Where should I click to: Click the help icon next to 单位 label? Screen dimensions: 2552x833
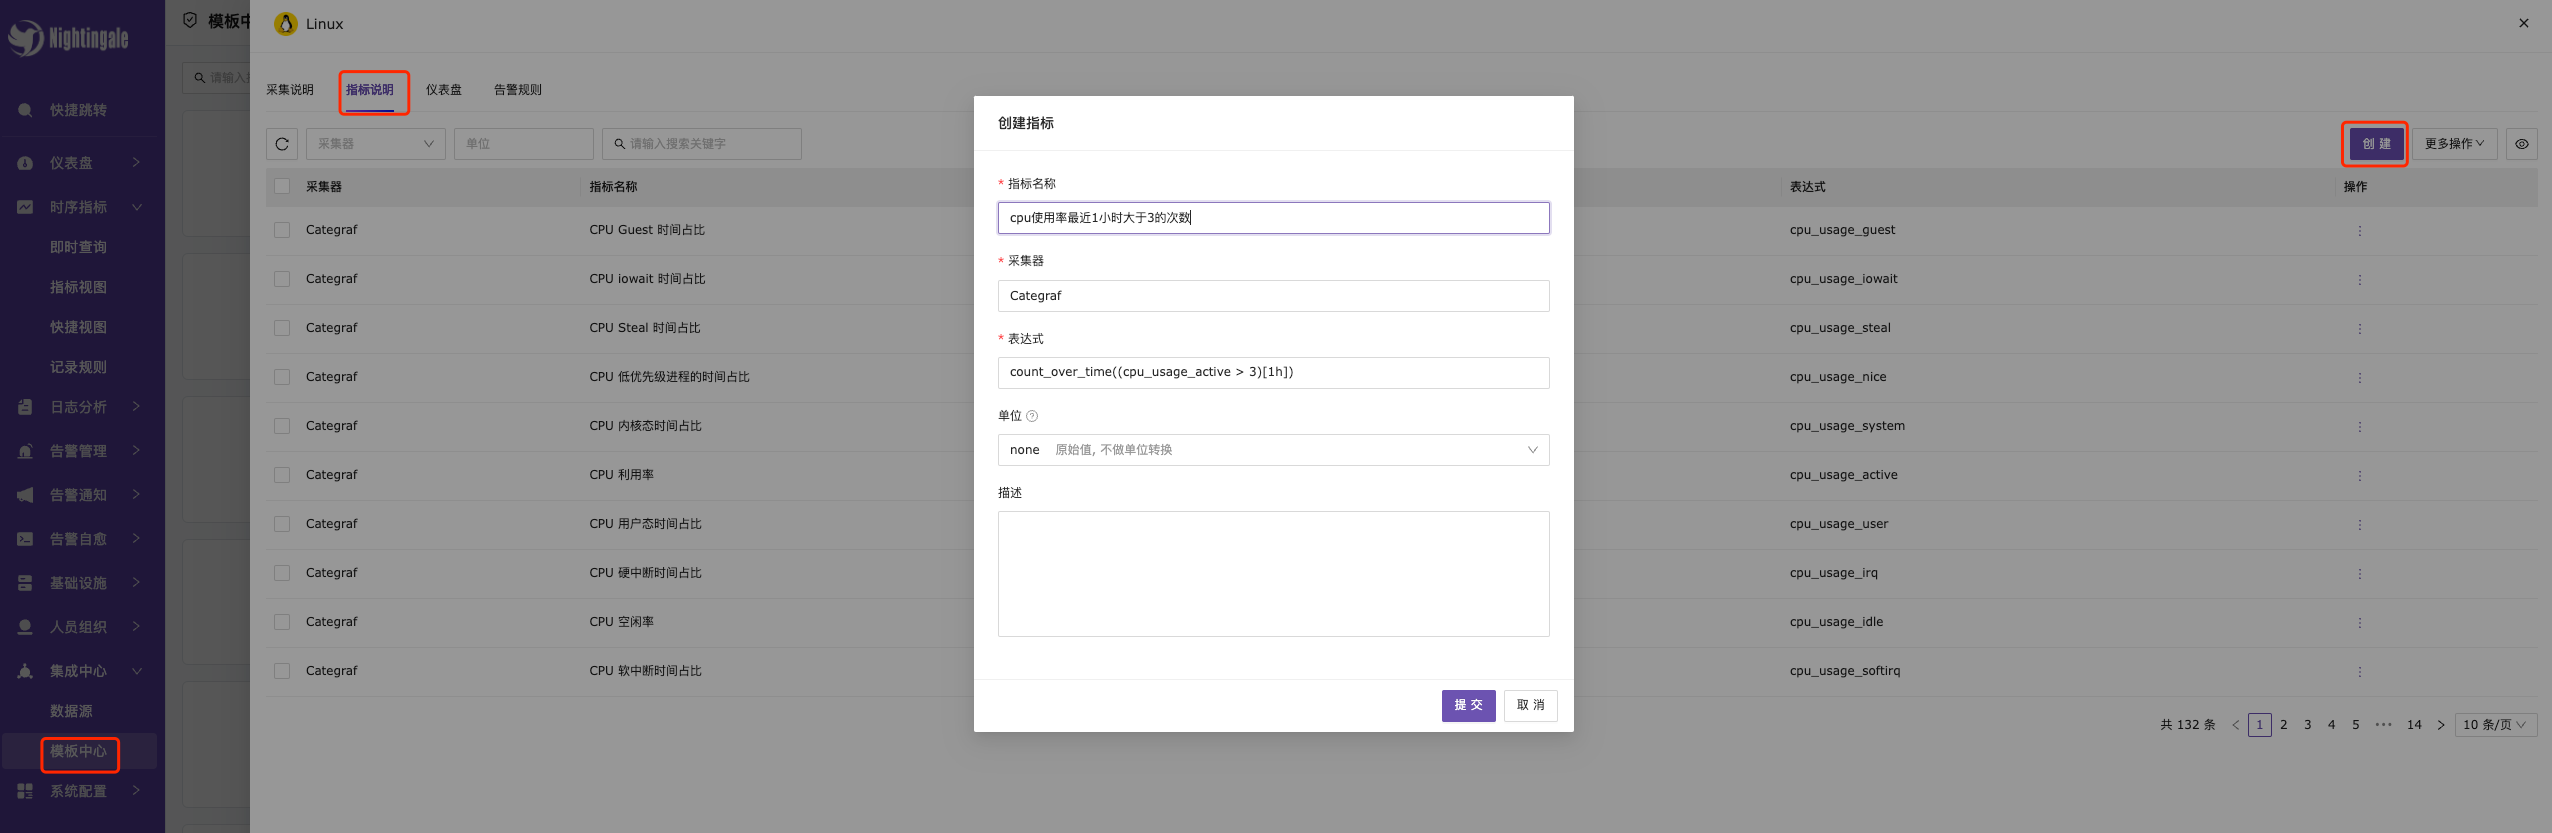pos(1032,416)
